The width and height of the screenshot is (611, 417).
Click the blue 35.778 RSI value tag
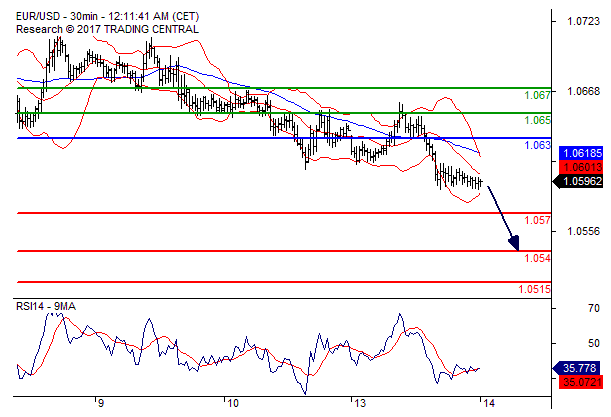click(576, 368)
